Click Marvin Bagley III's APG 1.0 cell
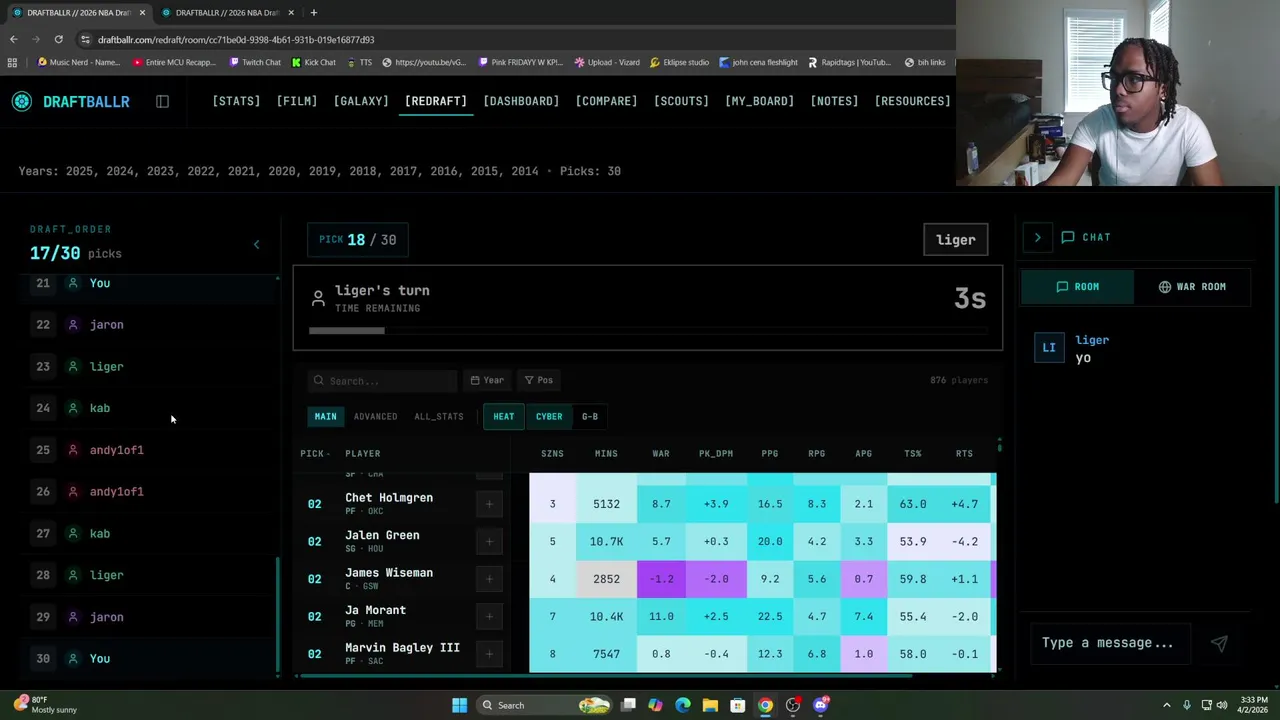Screen dimensions: 1280x720 pos(863,654)
